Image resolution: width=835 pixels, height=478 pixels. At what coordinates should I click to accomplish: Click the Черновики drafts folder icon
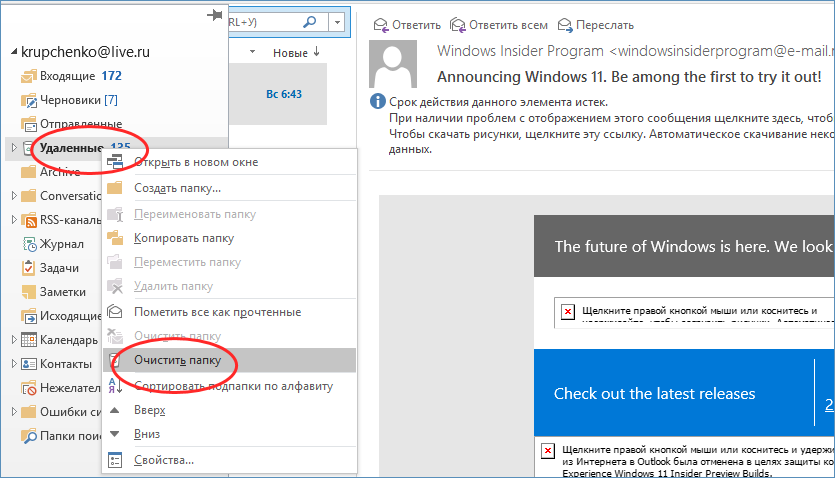point(29,101)
